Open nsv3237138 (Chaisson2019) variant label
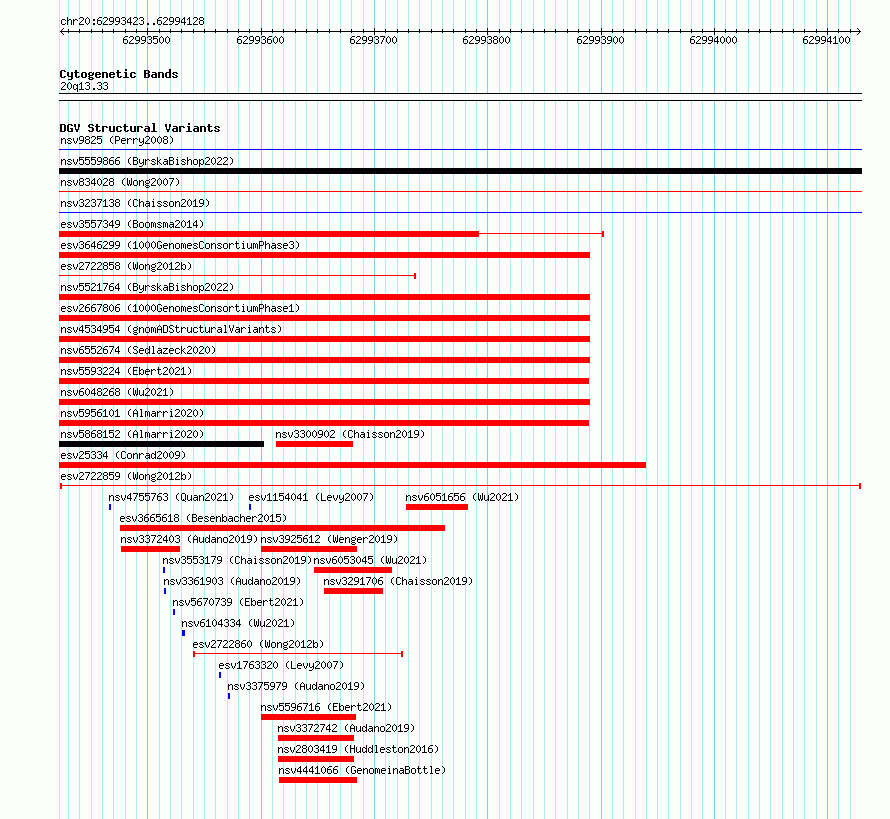 135,203
